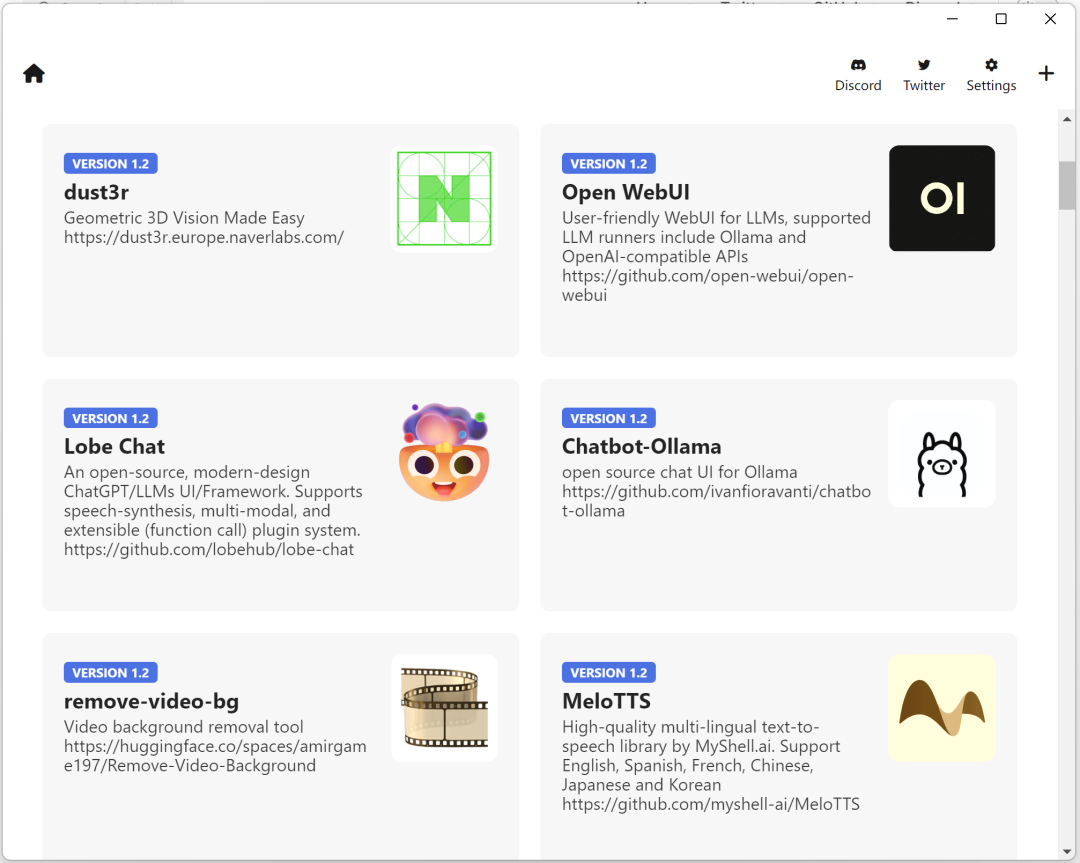Click Version 1.2 badge on Chatbot-Ollama card
The width and height of the screenshot is (1080, 863).
(608, 419)
